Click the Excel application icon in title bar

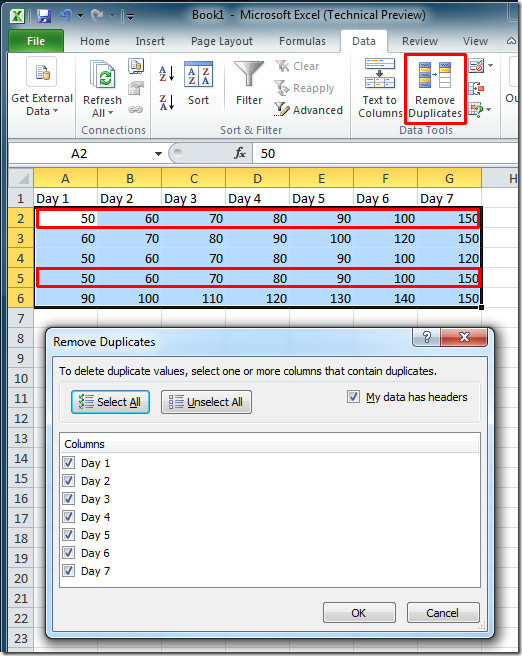point(17,16)
